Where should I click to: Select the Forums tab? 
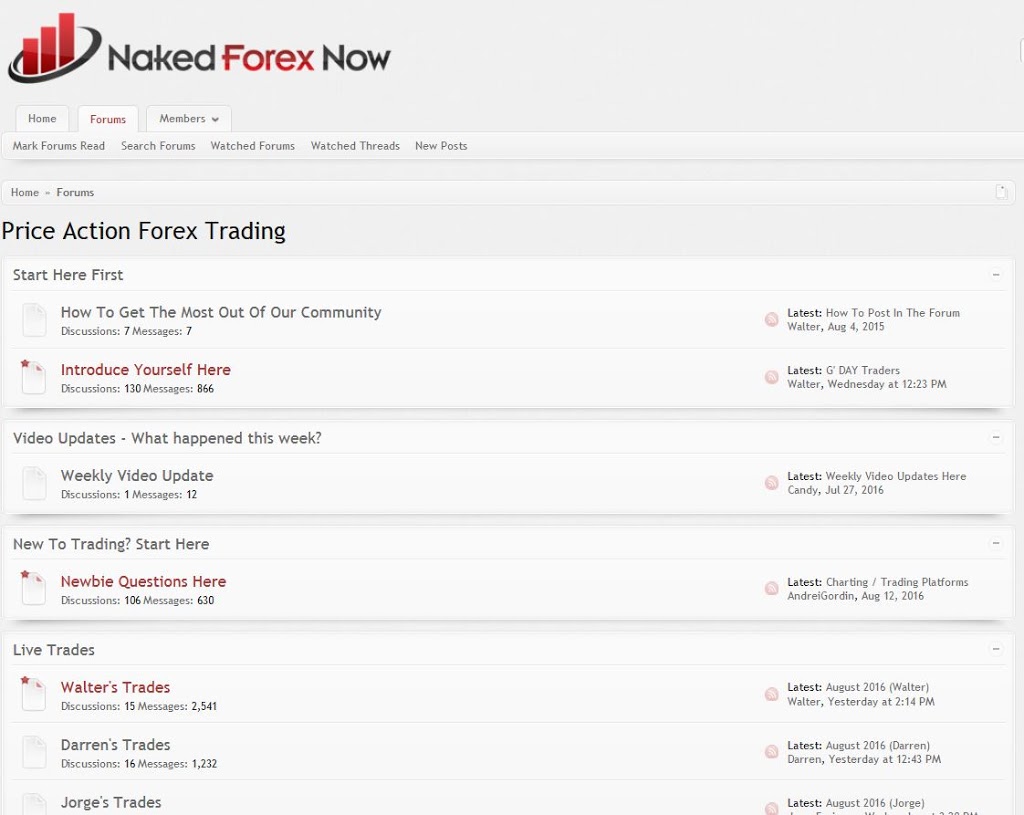tap(108, 120)
